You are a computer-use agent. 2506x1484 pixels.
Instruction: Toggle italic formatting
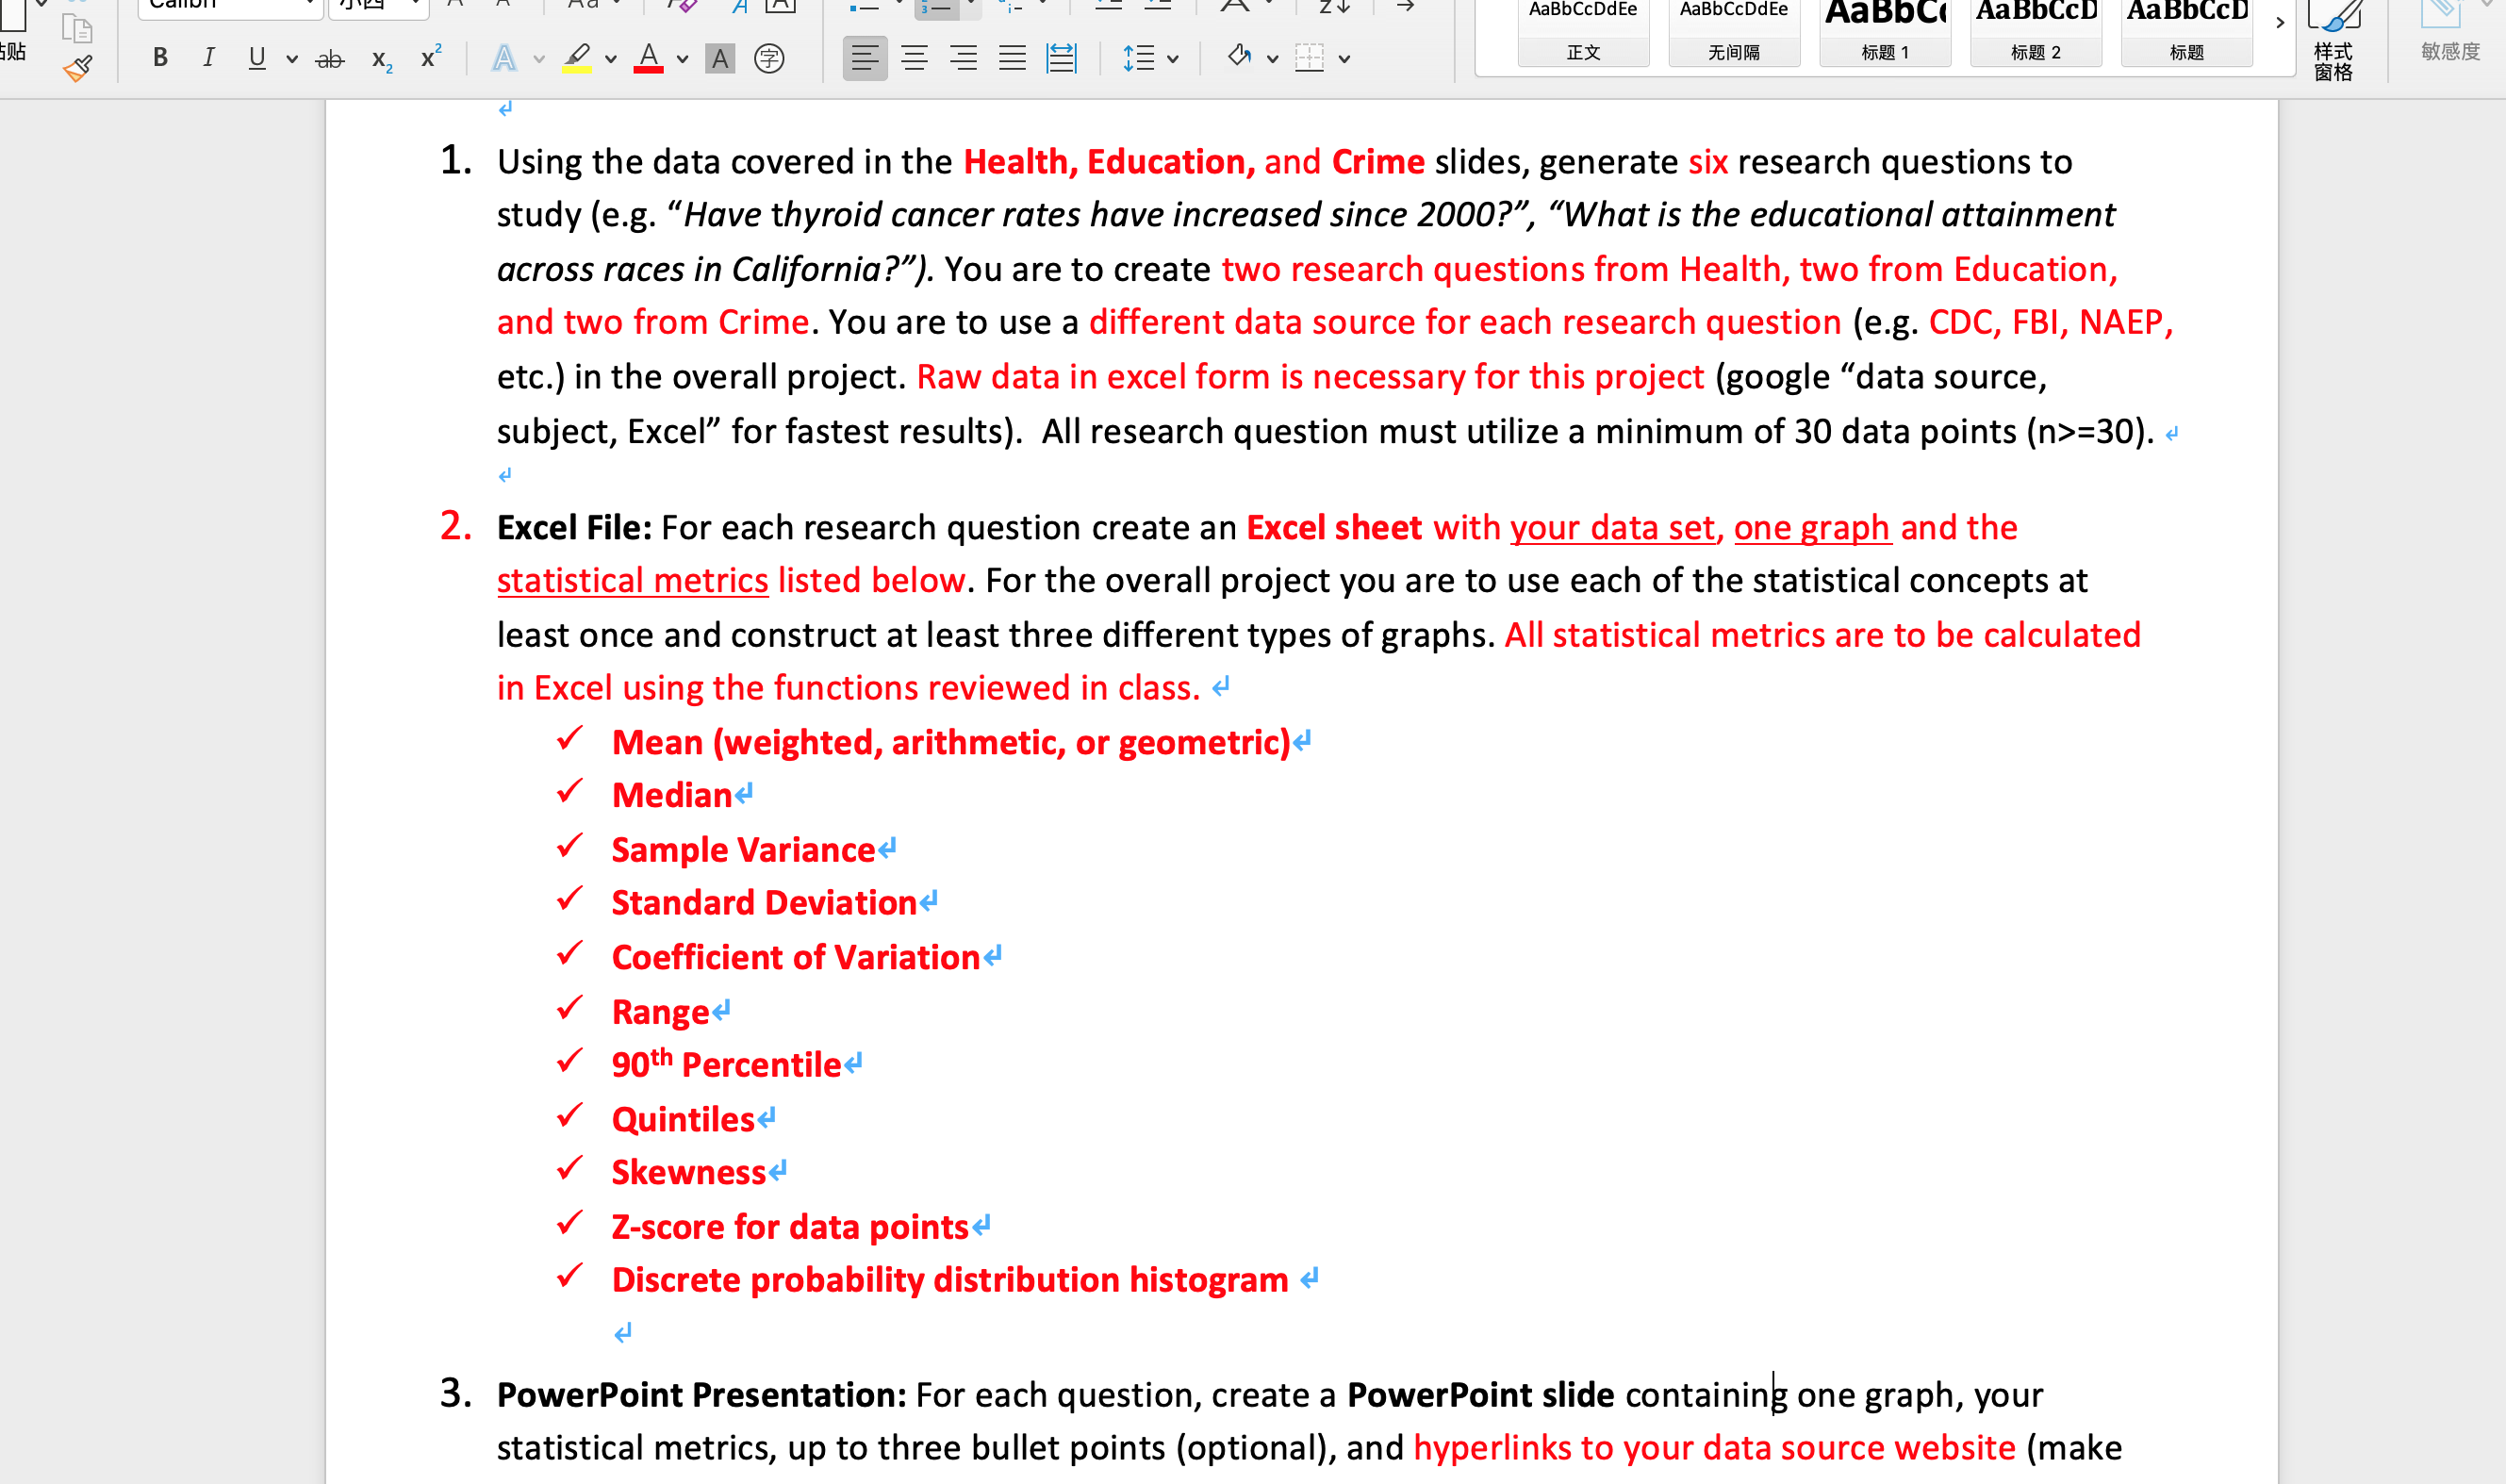click(208, 58)
